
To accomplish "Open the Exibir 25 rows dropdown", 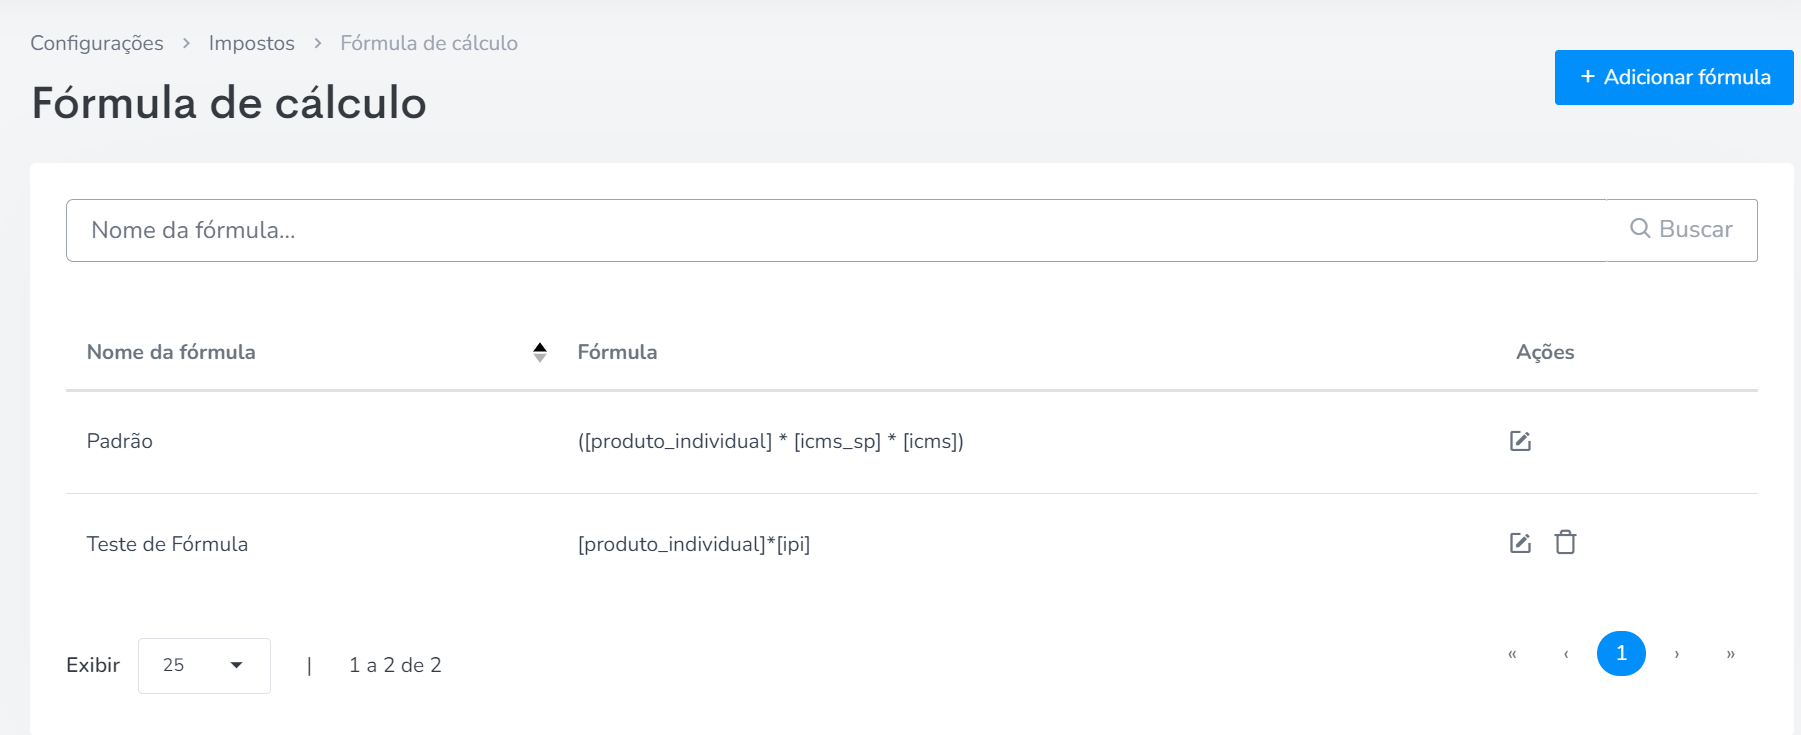I will [x=204, y=665].
